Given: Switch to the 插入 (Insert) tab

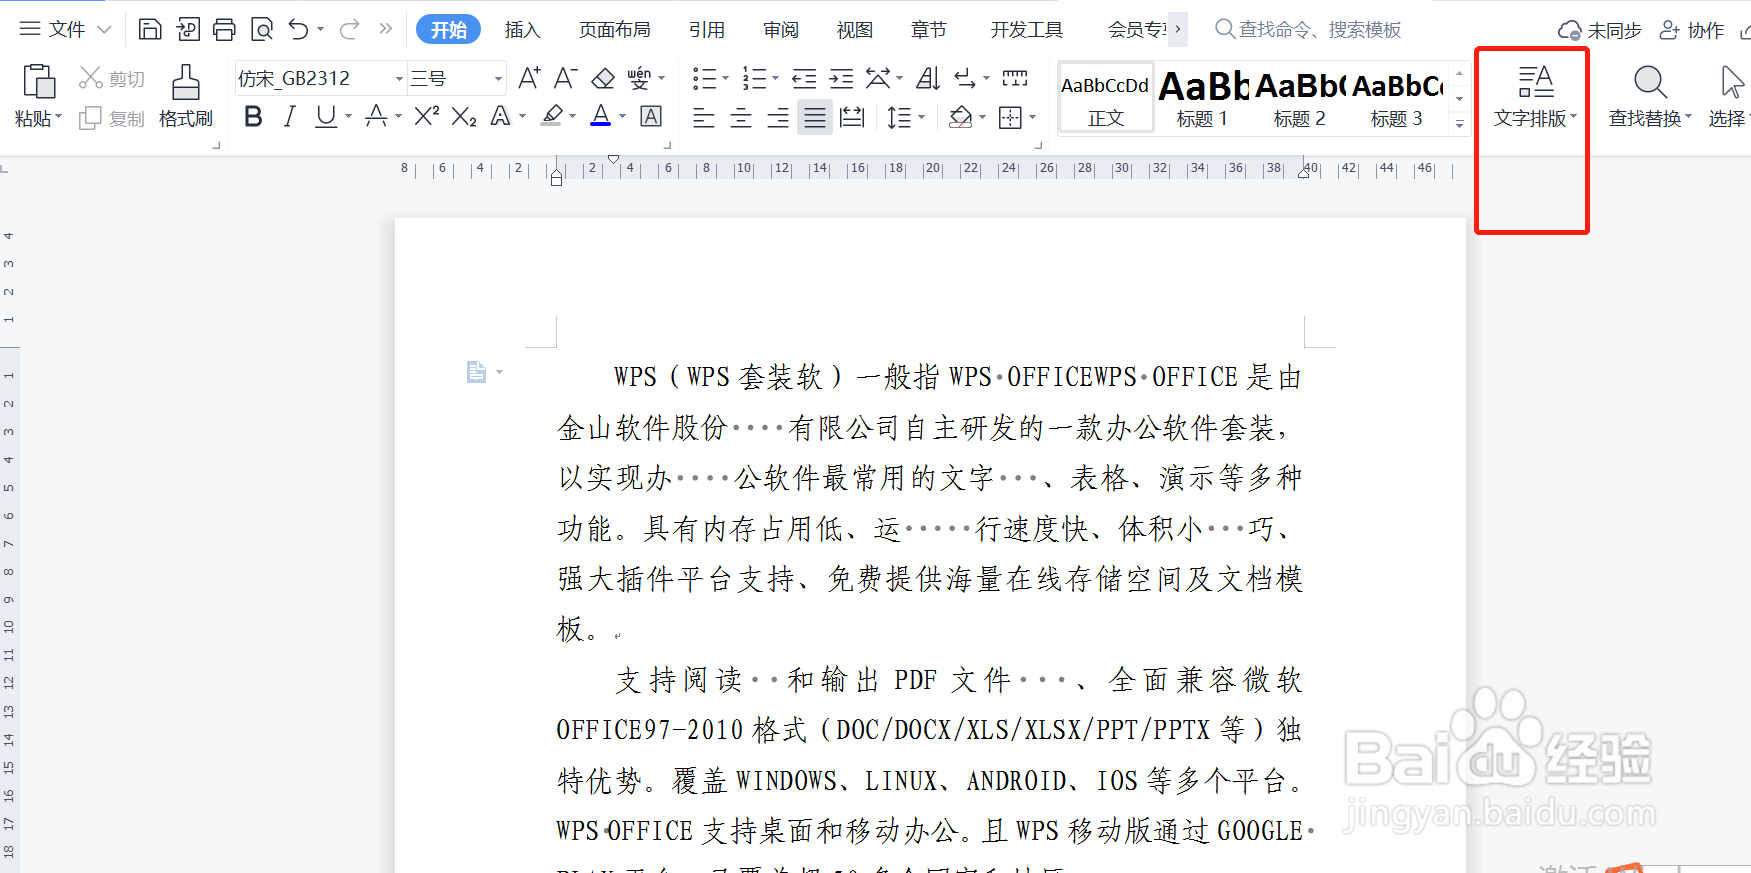Looking at the screenshot, I should pos(522,30).
